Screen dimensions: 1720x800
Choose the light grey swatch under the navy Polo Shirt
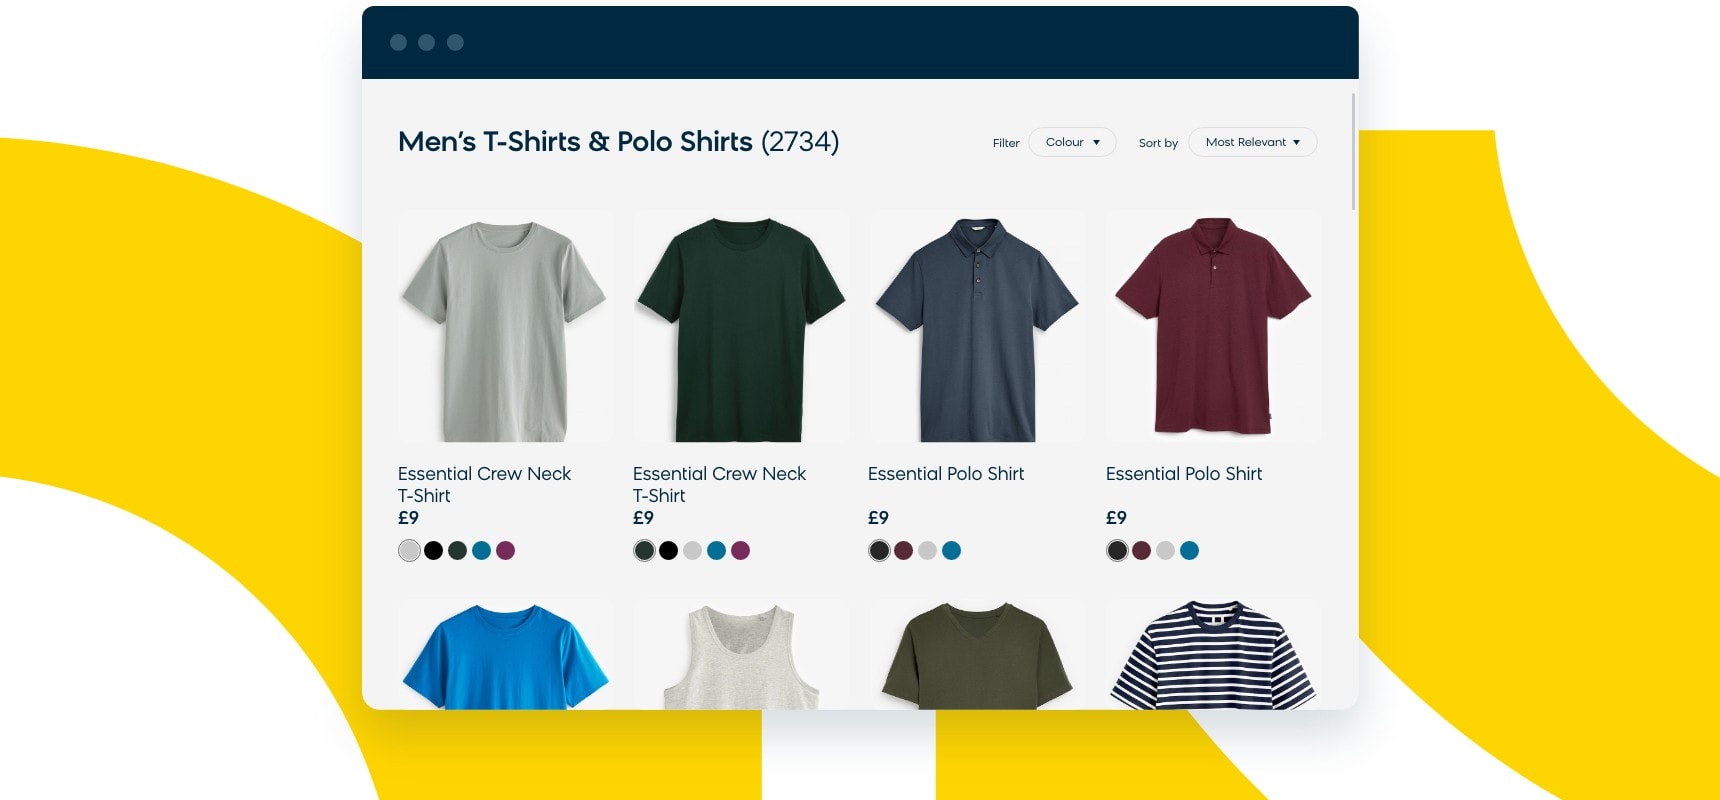927,550
